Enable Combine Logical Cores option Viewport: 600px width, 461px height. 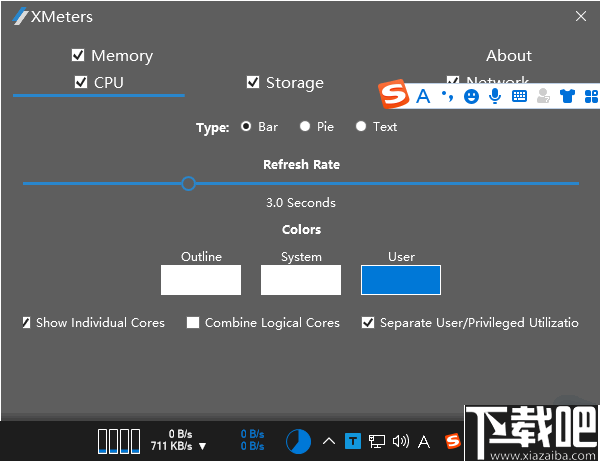point(193,323)
